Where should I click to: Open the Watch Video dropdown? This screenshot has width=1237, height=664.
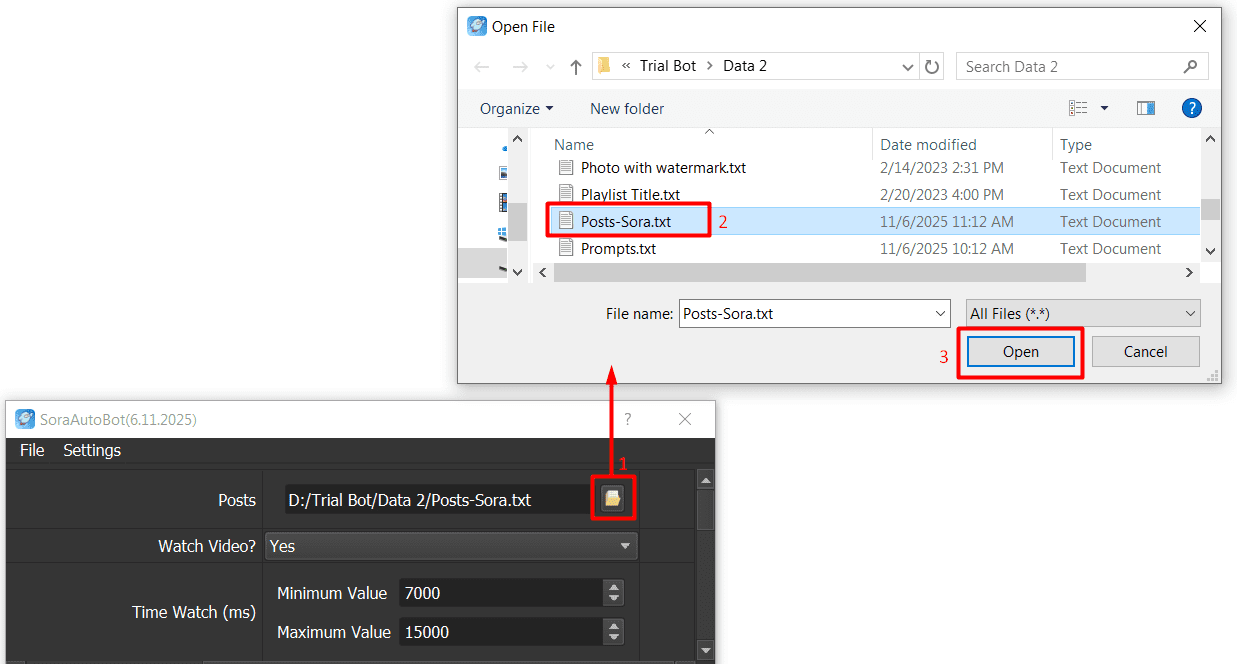point(450,546)
